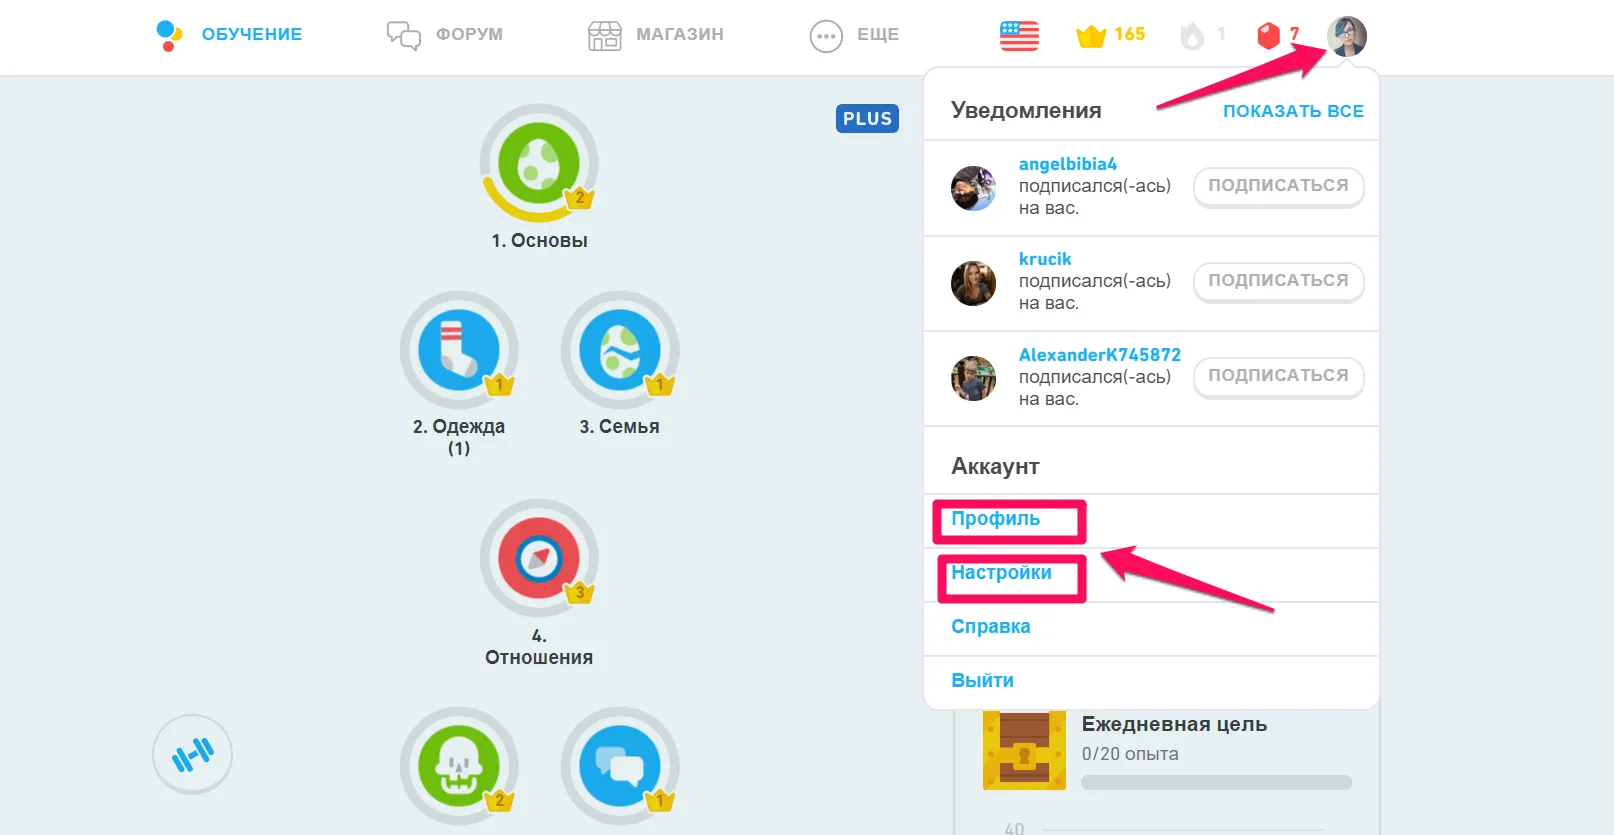Viewport: 1614px width, 835px height.
Task: Follow angelbibia4 with Подписаться button
Action: pyautogui.click(x=1278, y=186)
